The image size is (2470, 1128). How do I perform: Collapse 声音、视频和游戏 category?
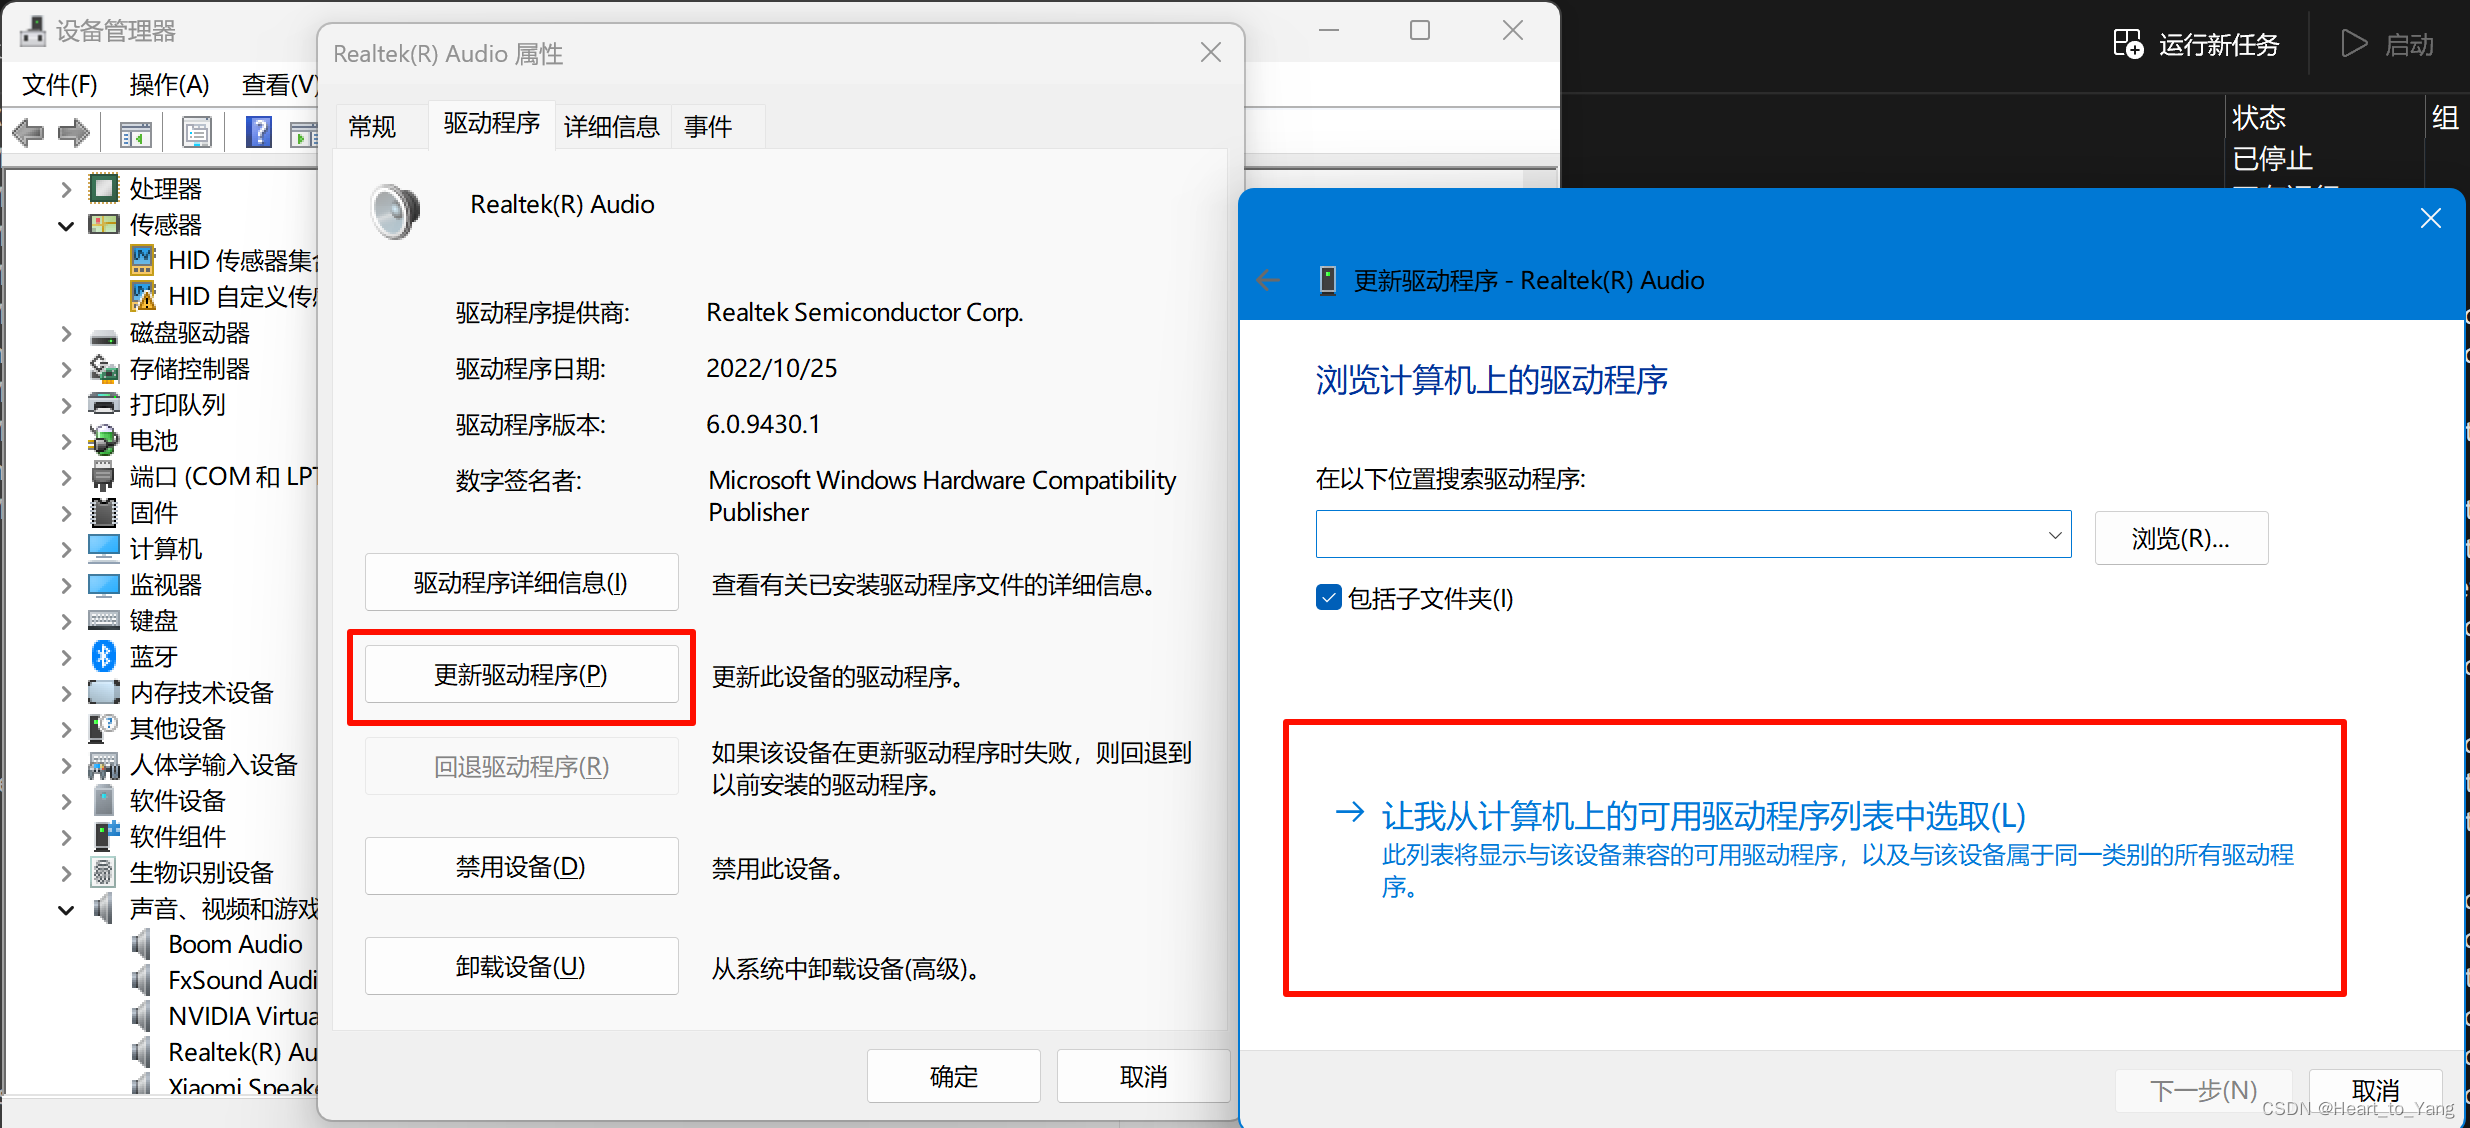66,910
